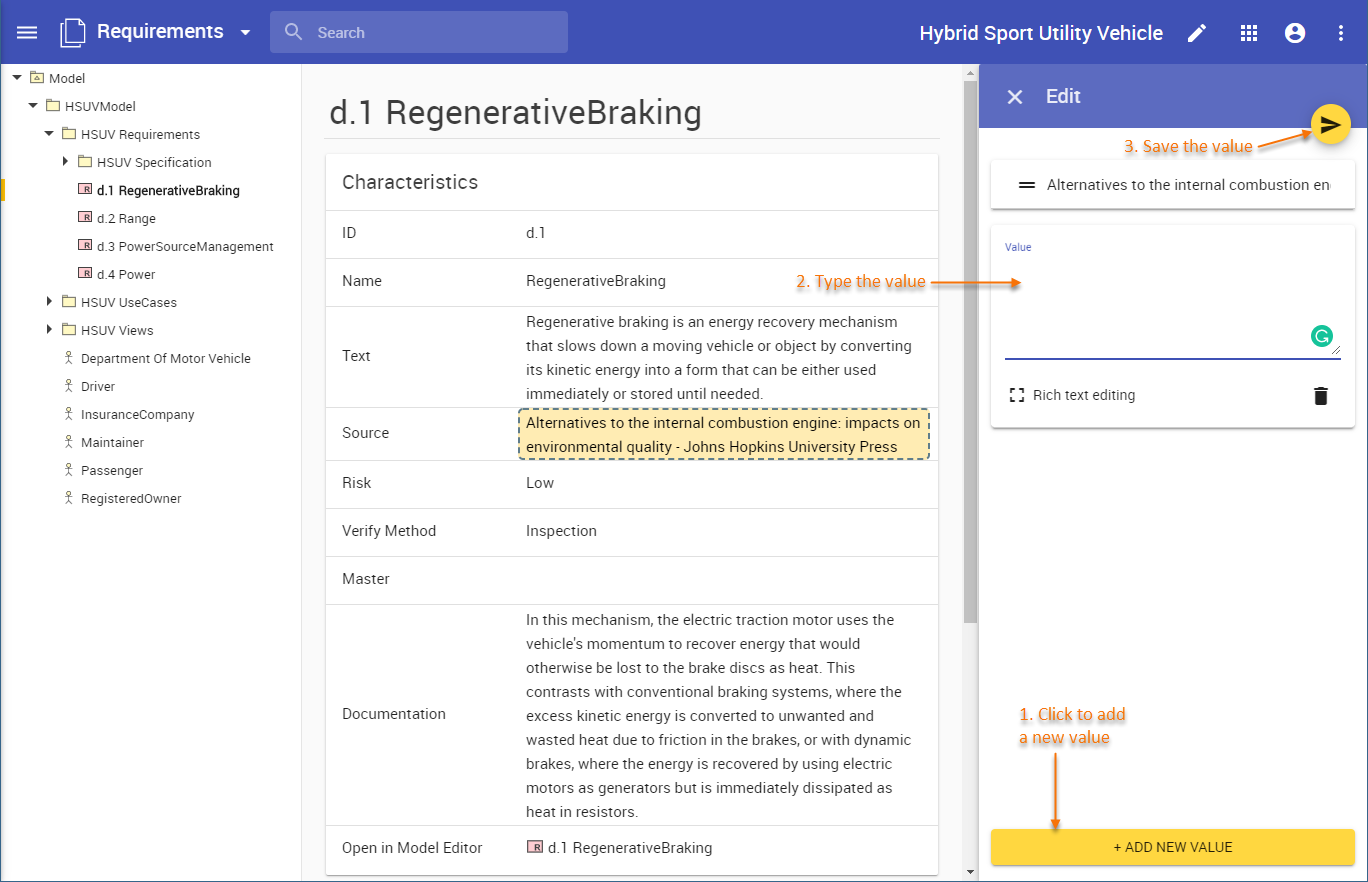Toggle Rich text editing
The image size is (1368, 882).
tap(1072, 395)
